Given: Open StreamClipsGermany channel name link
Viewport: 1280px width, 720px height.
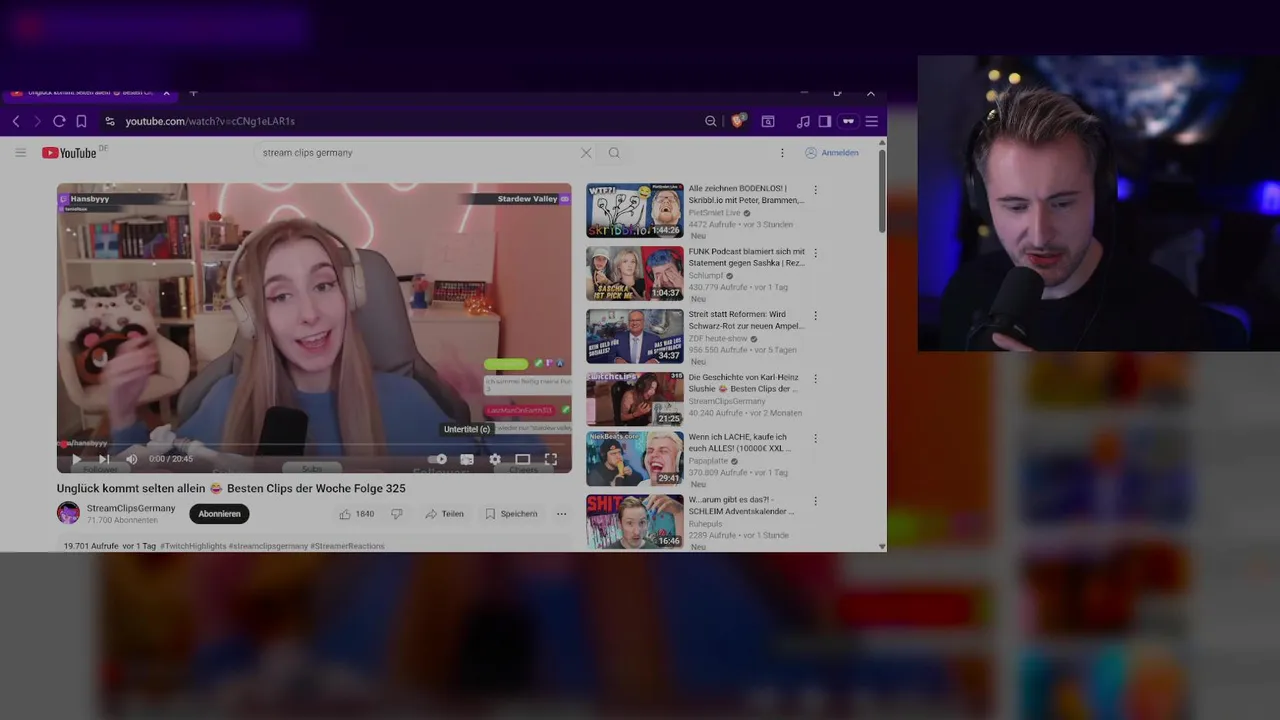Looking at the screenshot, I should click(x=131, y=508).
